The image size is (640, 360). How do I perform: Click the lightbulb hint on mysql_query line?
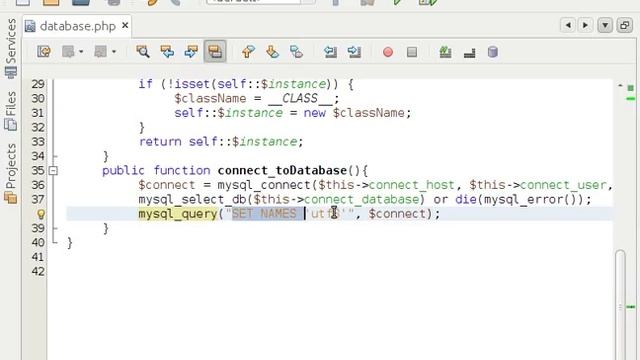pos(41,214)
